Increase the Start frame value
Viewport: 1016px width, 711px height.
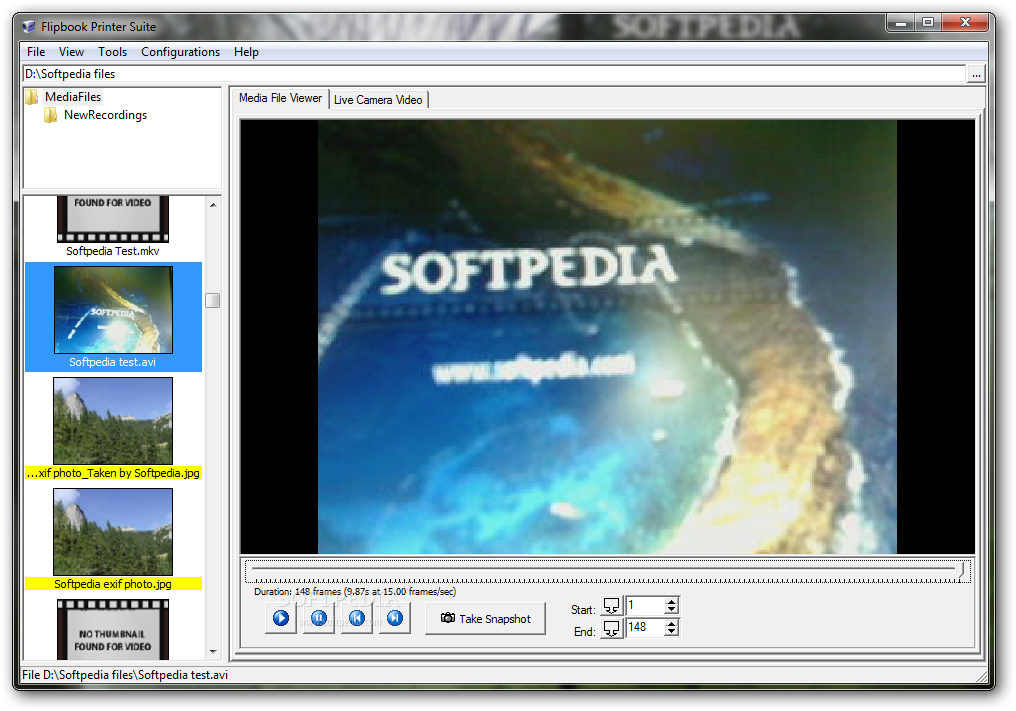(671, 601)
